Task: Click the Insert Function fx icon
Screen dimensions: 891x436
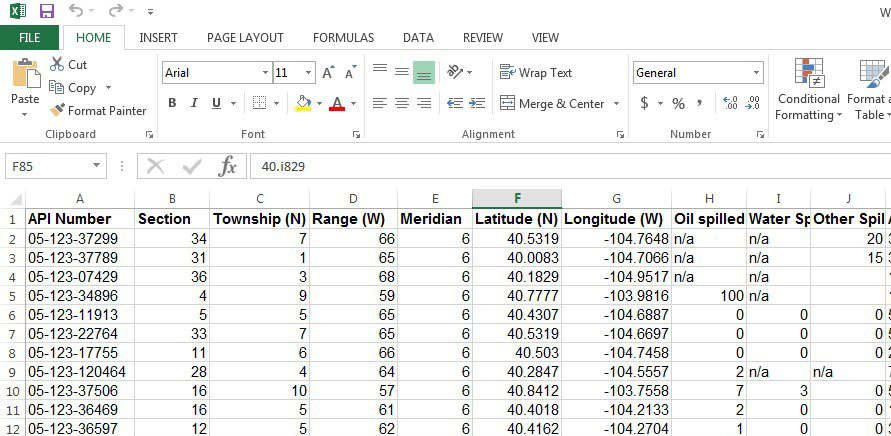Action: click(x=227, y=167)
